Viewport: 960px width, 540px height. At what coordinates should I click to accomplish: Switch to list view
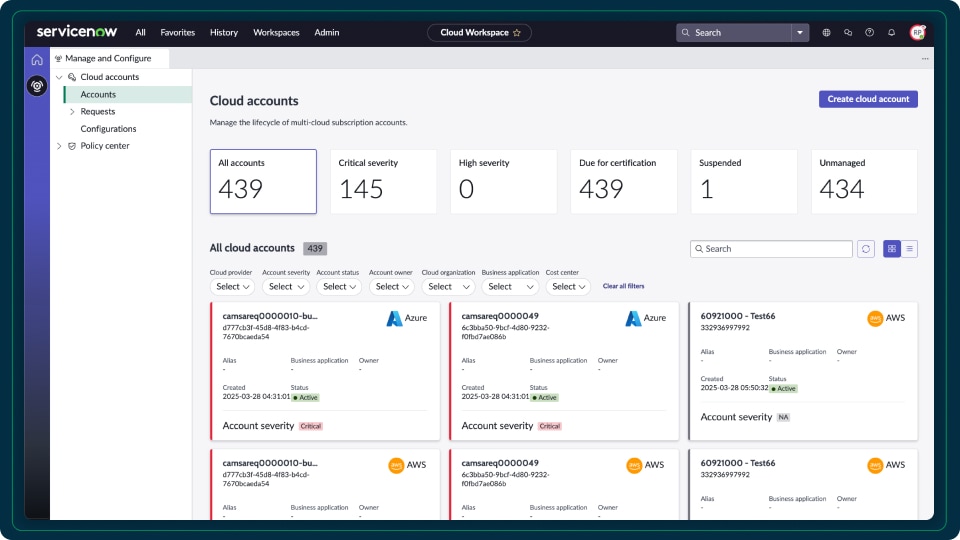click(909, 249)
